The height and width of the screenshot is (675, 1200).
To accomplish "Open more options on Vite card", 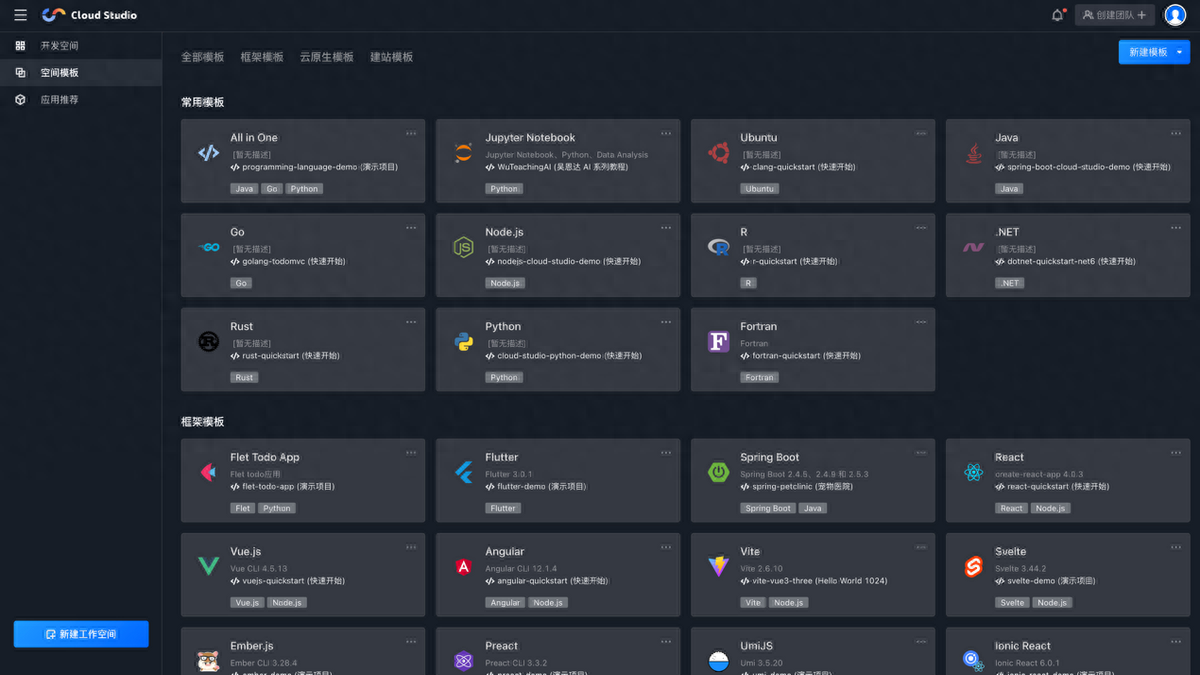I will tap(921, 547).
